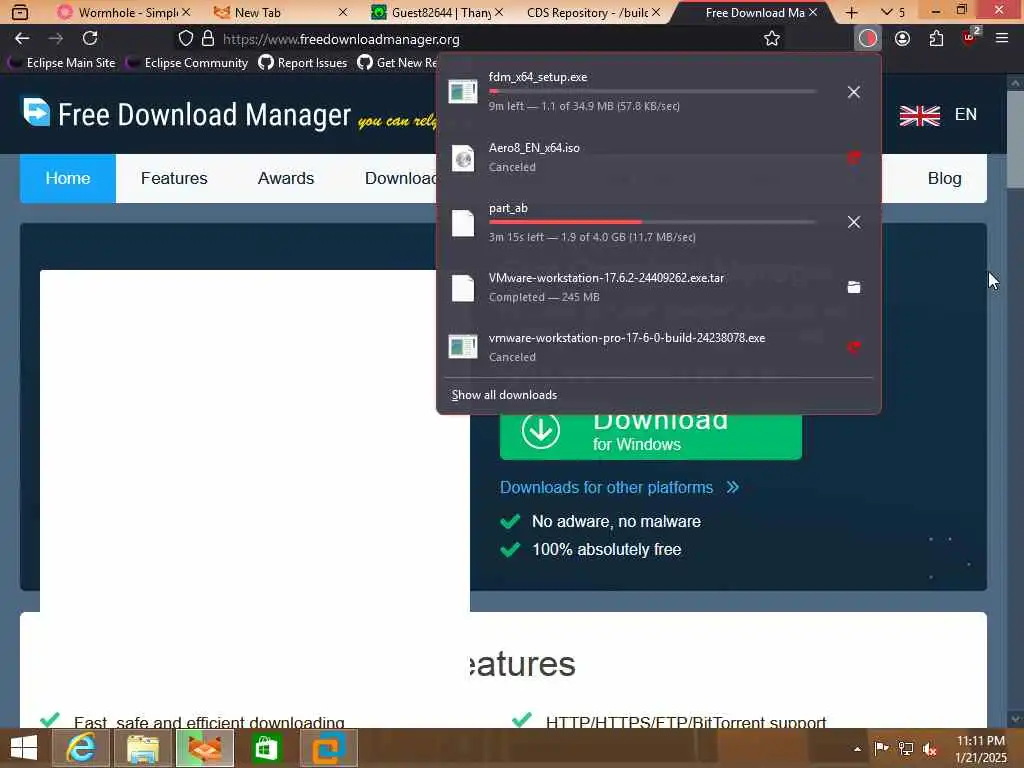This screenshot has width=1024, height=768.
Task: Select the Blog navigation item
Action: click(x=944, y=178)
